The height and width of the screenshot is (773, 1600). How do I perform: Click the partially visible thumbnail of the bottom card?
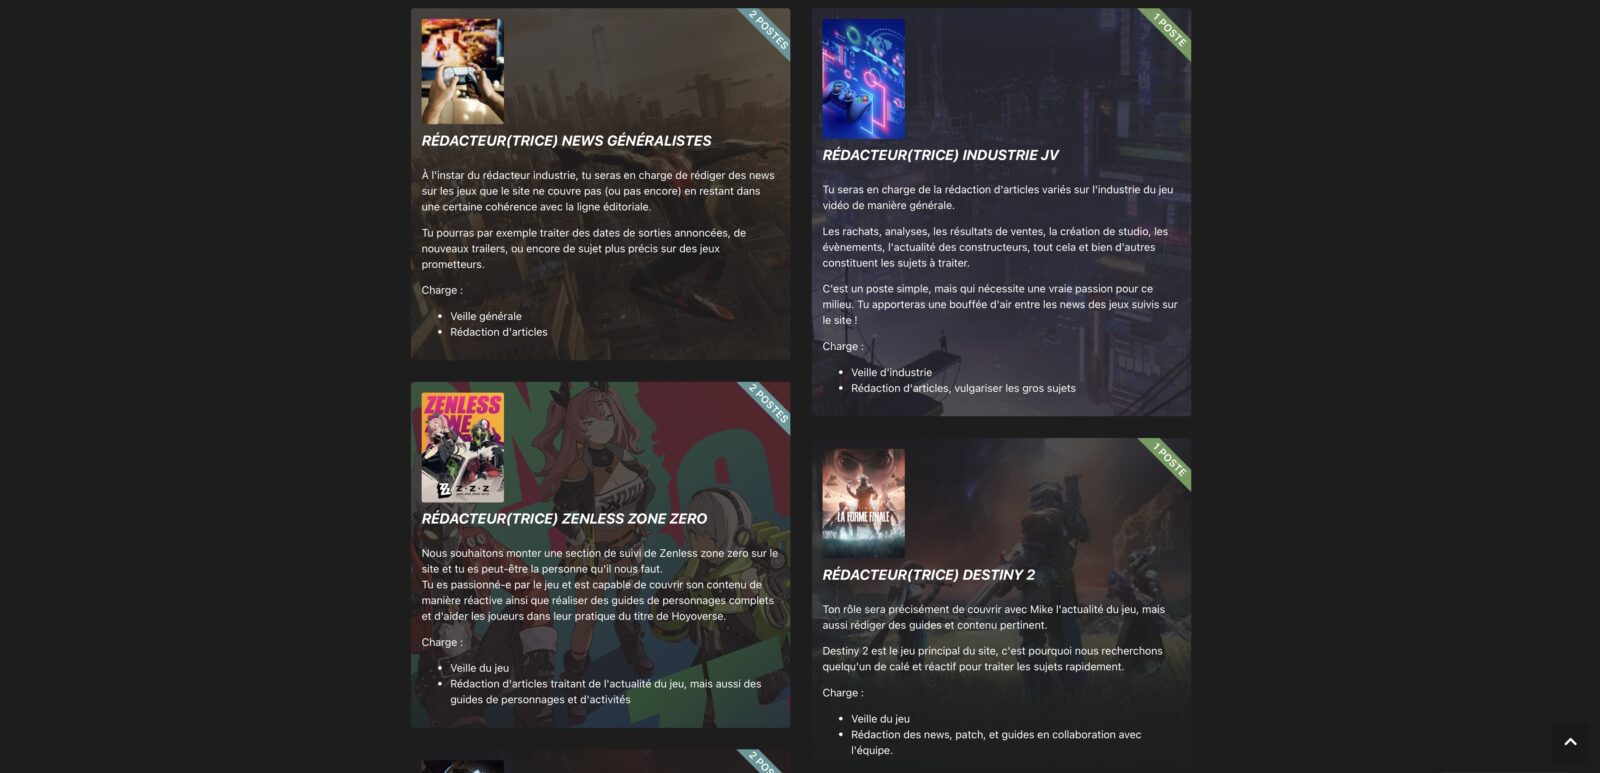pos(463,767)
